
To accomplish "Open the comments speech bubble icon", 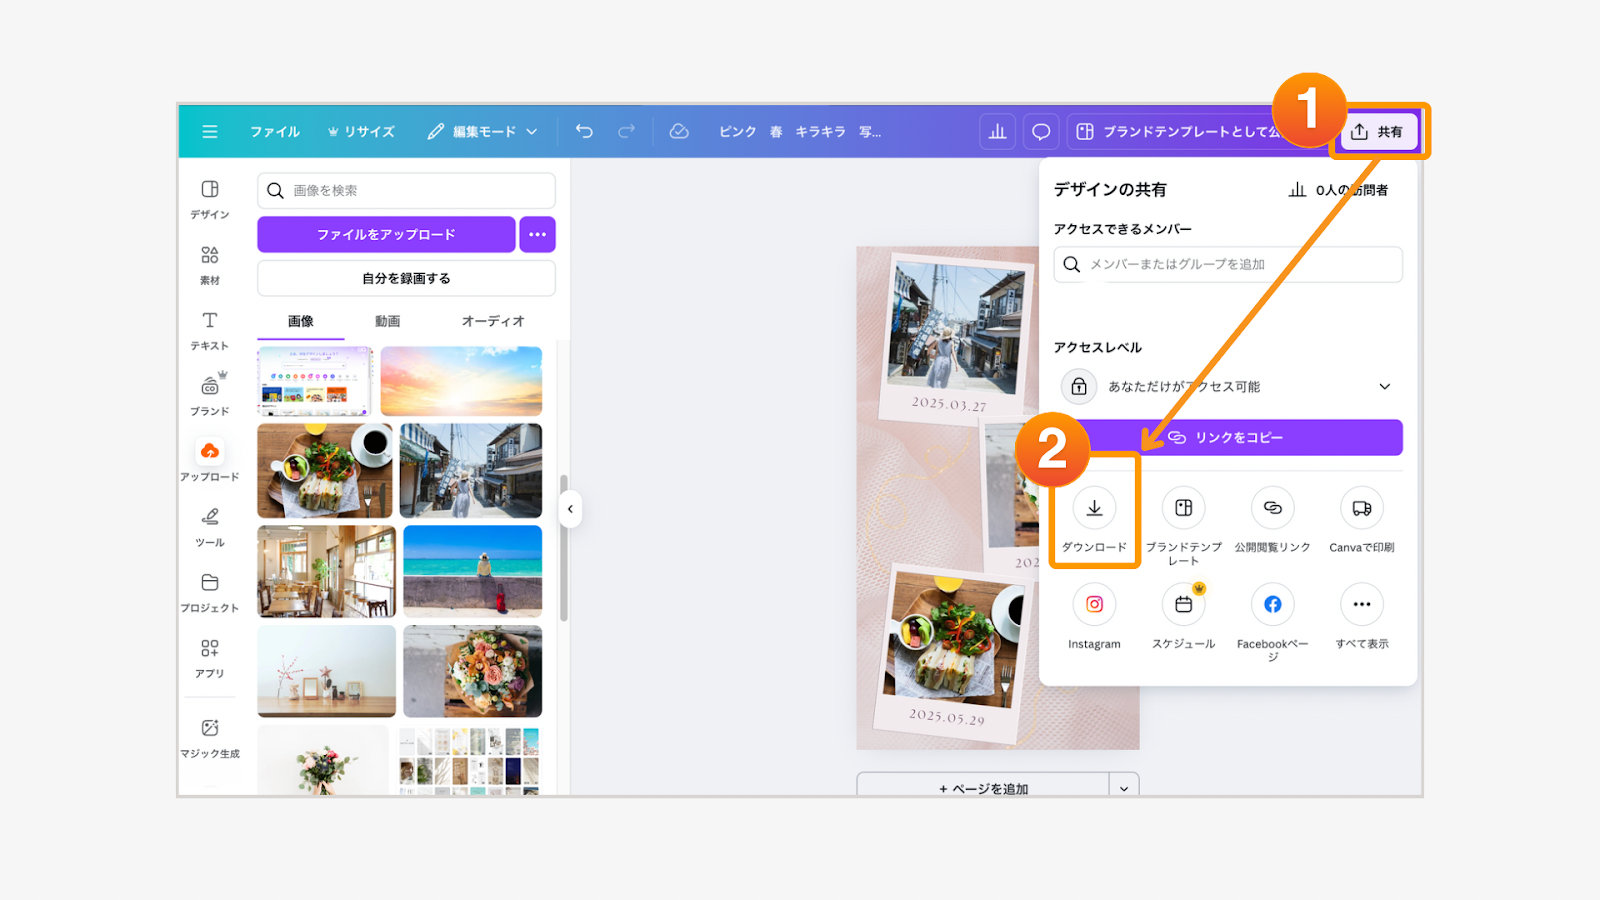I will tap(1041, 132).
